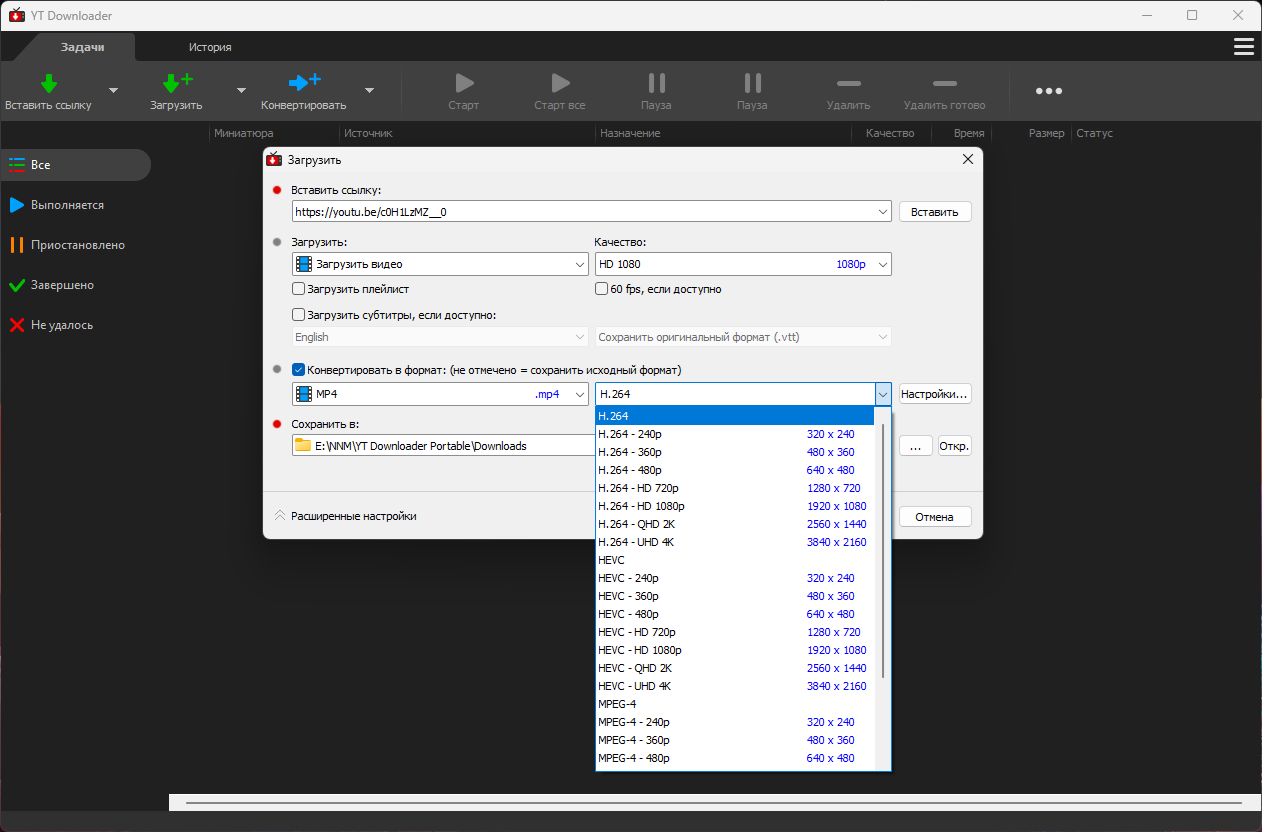Switch to the История tab
Screen dimensions: 1262x832
coord(210,47)
